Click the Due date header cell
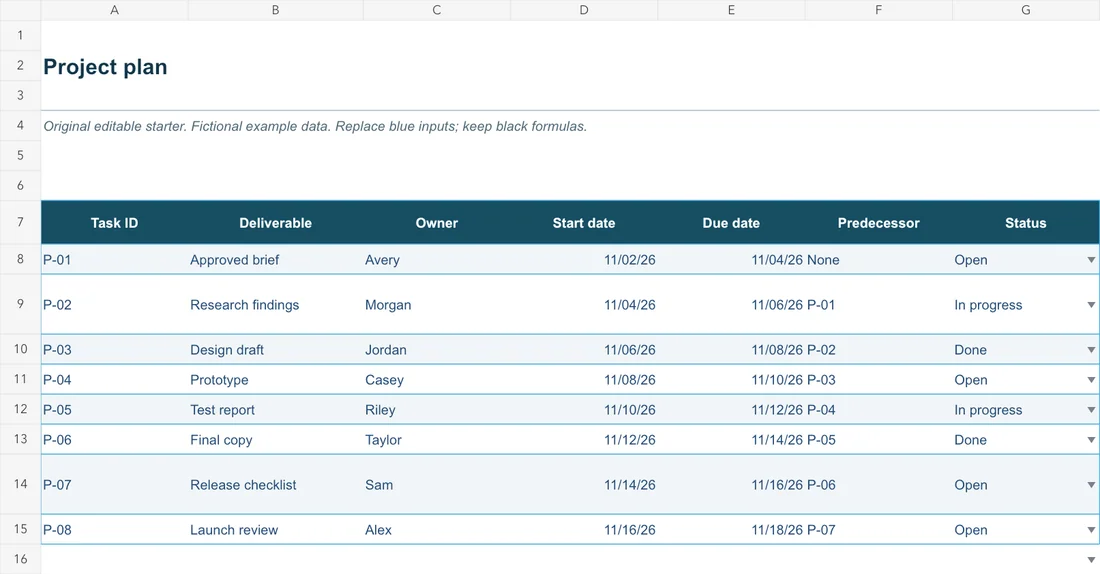The height and width of the screenshot is (574, 1100). (x=732, y=222)
